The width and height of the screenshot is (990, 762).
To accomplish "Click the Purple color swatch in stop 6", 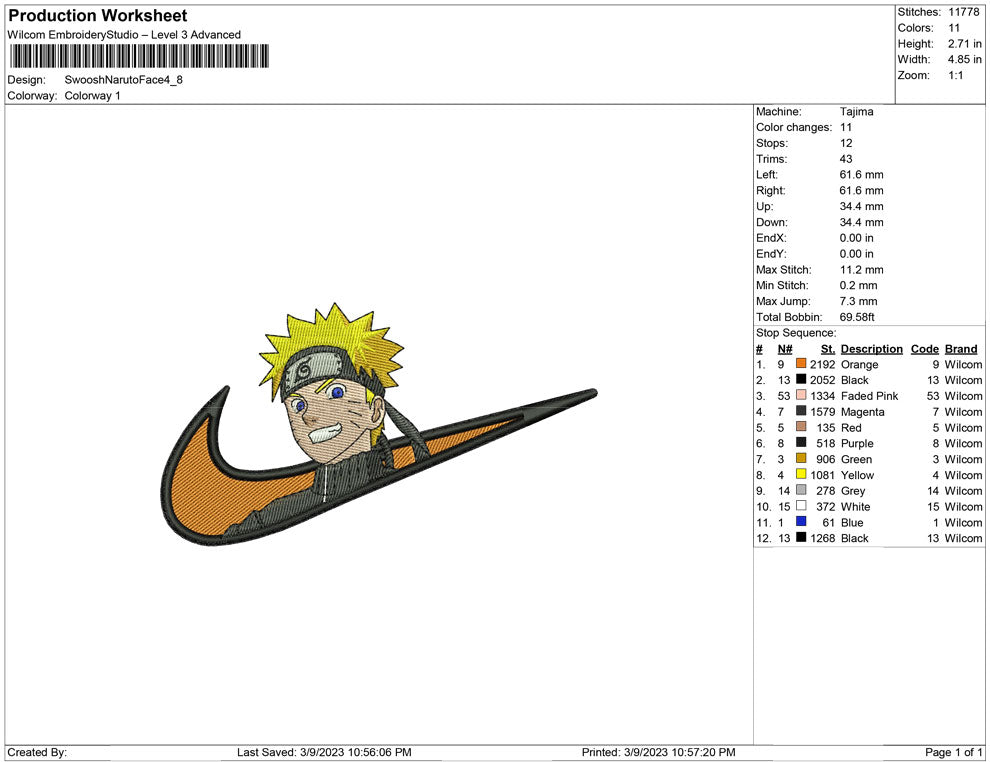I will pos(801,443).
